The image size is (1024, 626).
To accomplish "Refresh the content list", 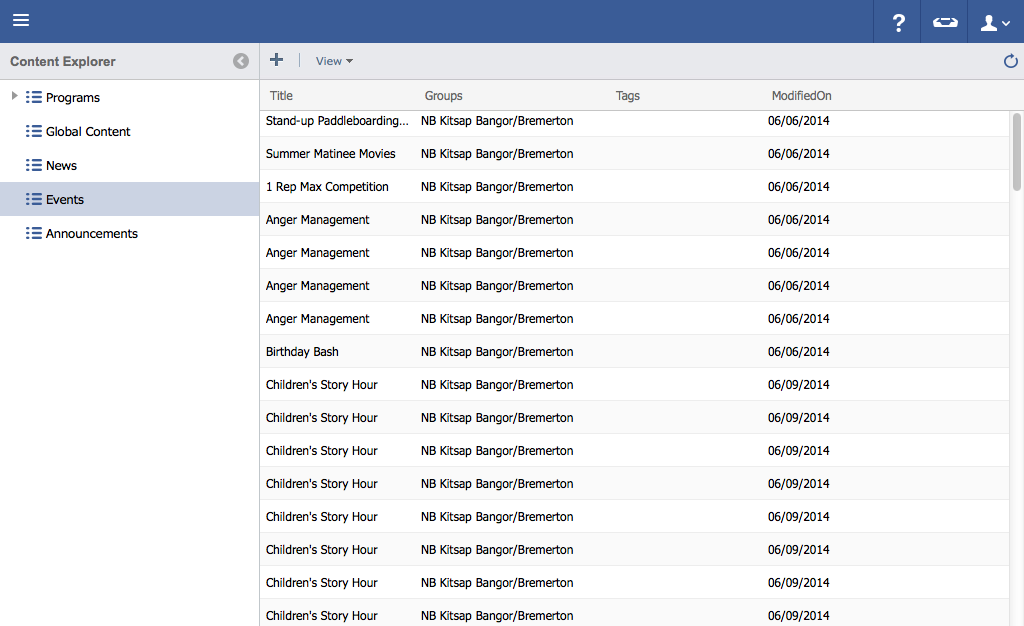I will pos(1010,61).
